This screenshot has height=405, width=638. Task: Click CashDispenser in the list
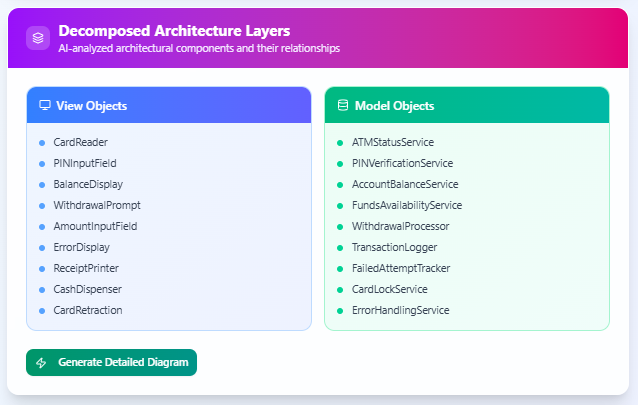click(88, 289)
